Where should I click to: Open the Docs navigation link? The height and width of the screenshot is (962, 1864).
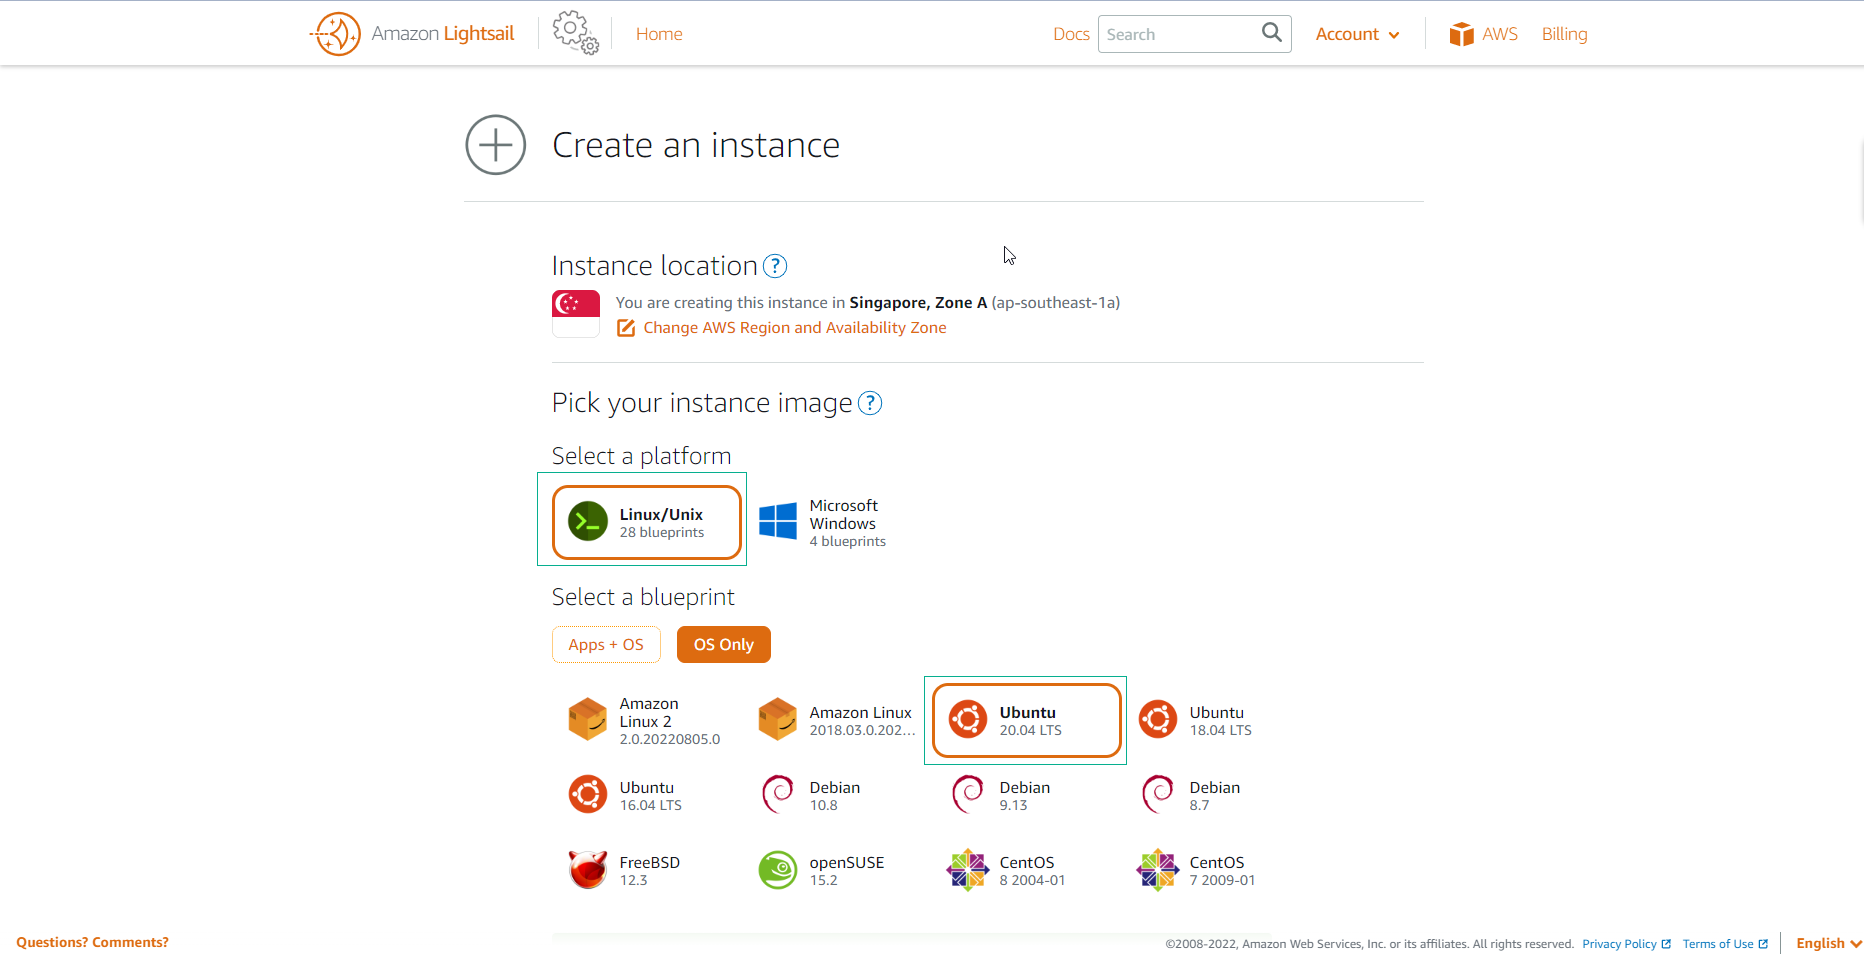[x=1071, y=34]
